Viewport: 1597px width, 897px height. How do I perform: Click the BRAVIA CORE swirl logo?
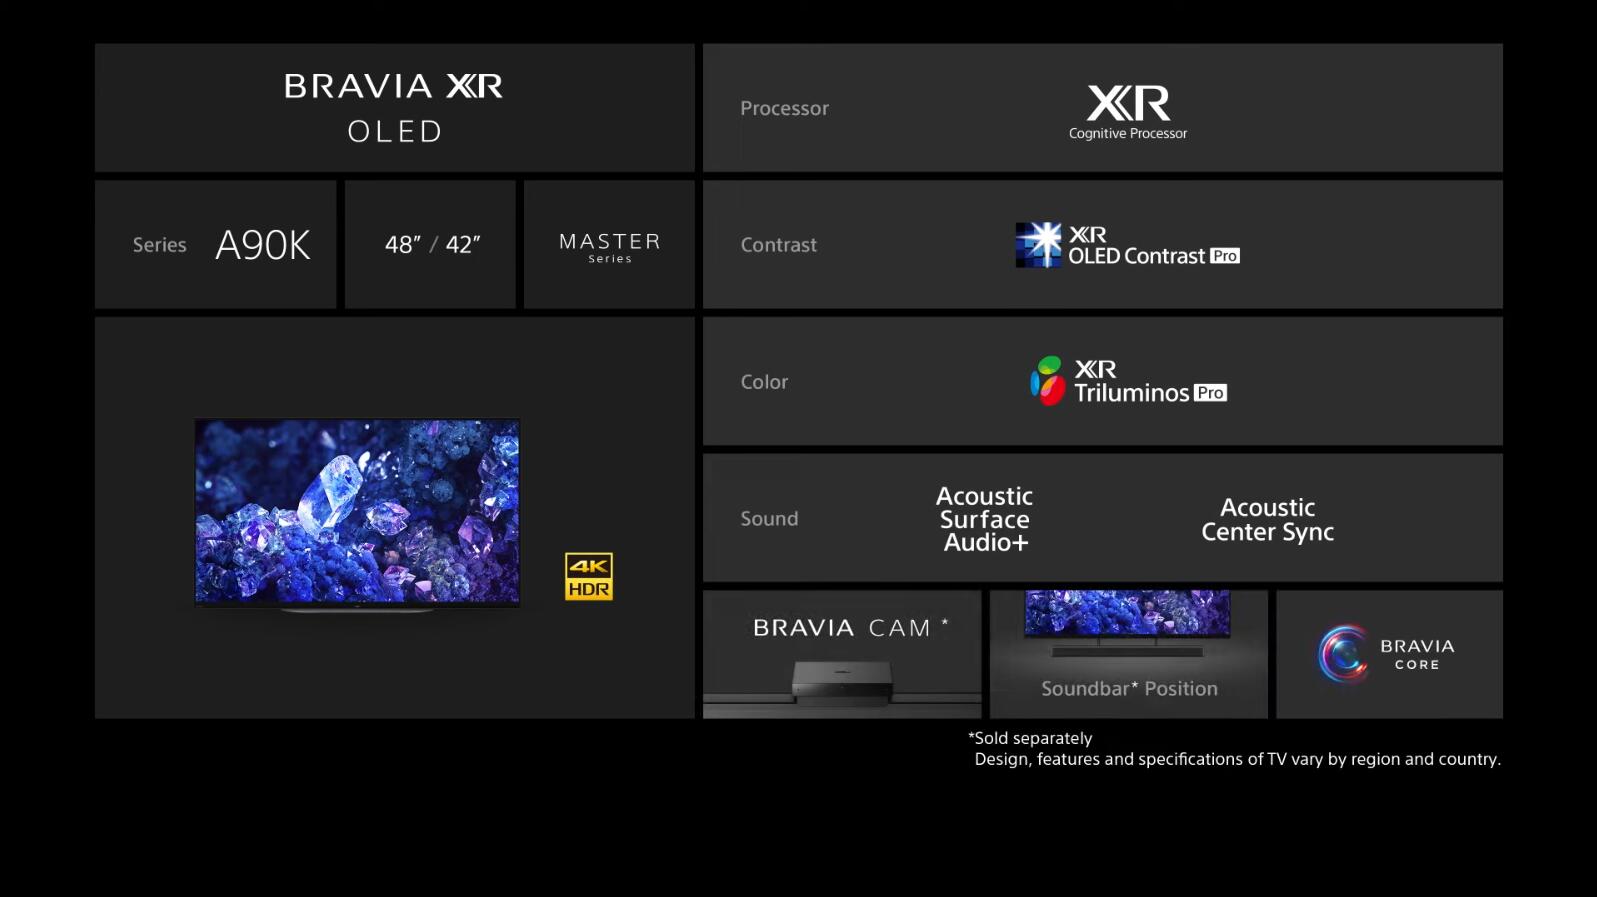pyautogui.click(x=1343, y=654)
